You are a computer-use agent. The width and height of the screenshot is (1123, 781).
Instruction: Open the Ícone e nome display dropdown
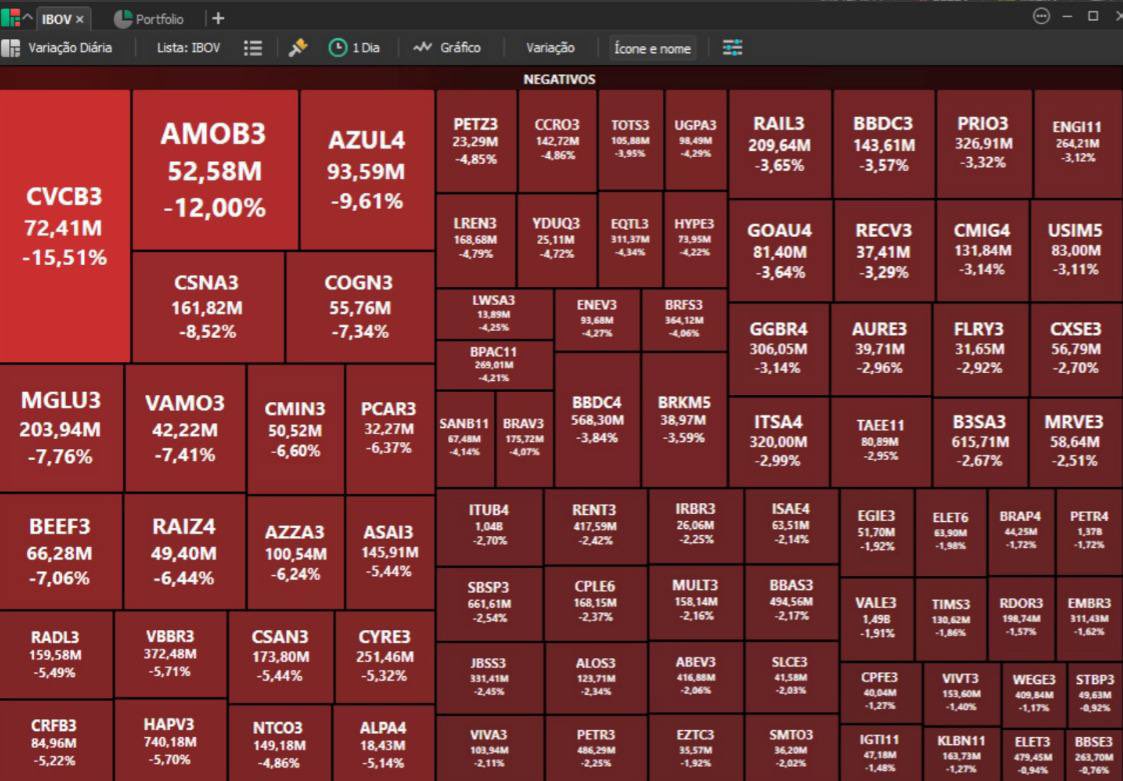(x=652, y=49)
